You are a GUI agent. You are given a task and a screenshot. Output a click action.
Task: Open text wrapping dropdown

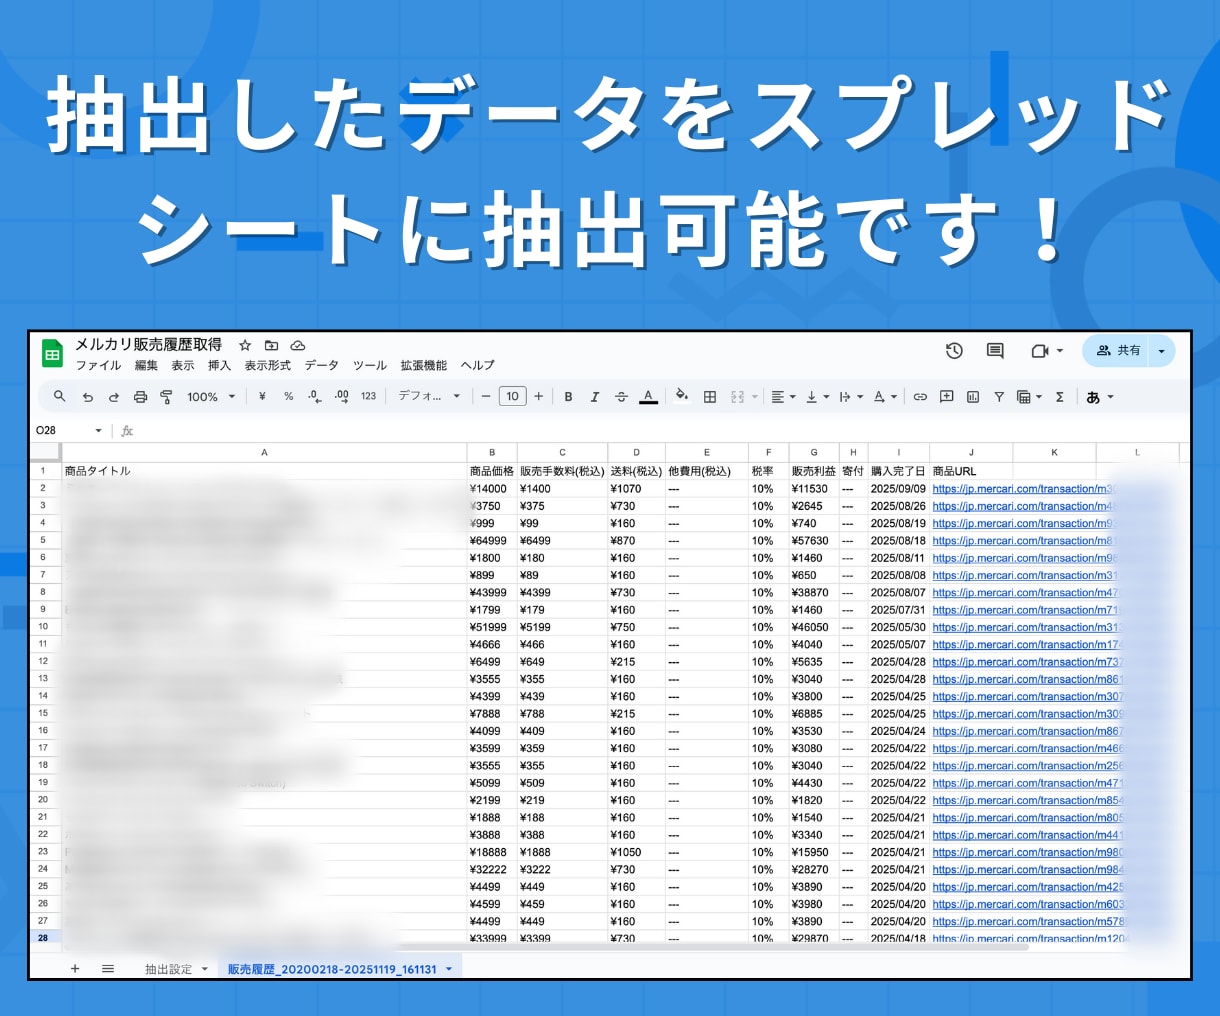(850, 397)
